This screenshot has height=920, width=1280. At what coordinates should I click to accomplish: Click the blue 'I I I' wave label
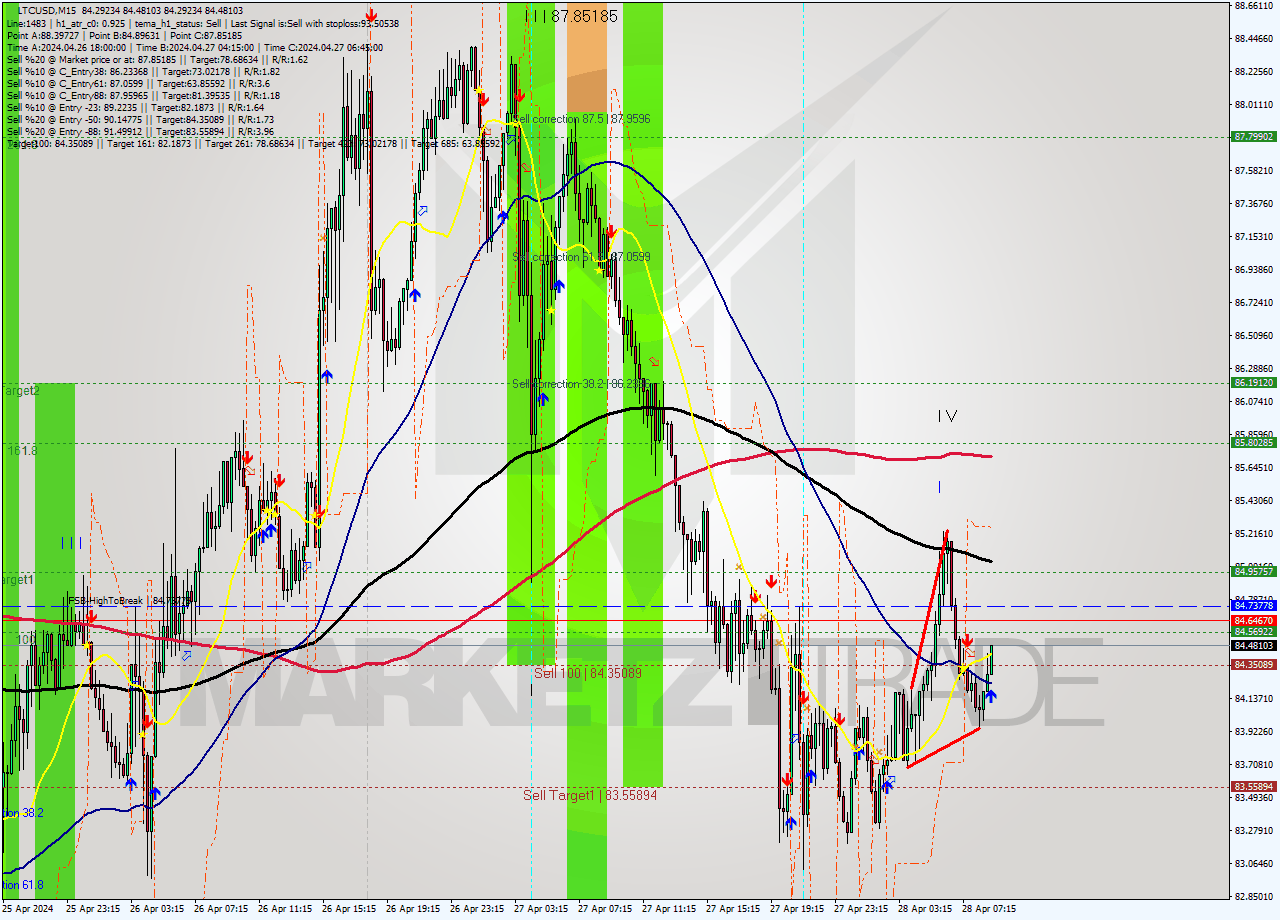pos(71,543)
